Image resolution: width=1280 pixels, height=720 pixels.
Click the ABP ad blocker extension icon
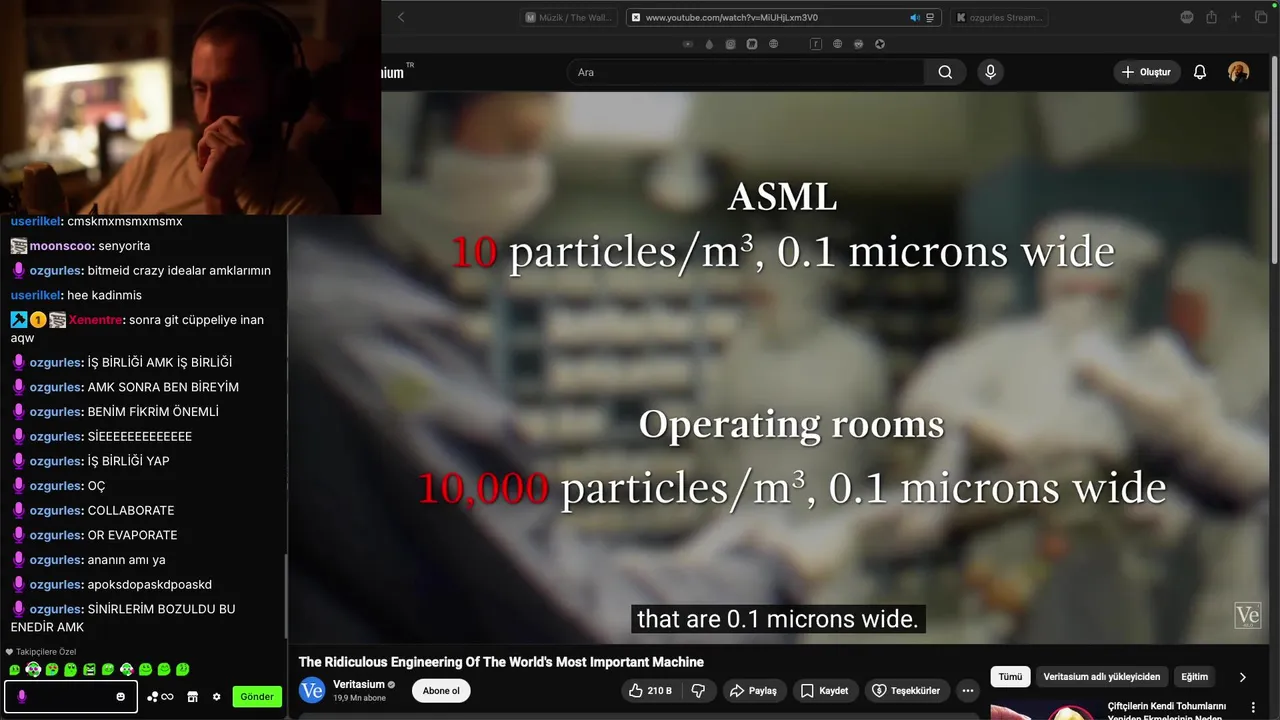click(x=1187, y=17)
